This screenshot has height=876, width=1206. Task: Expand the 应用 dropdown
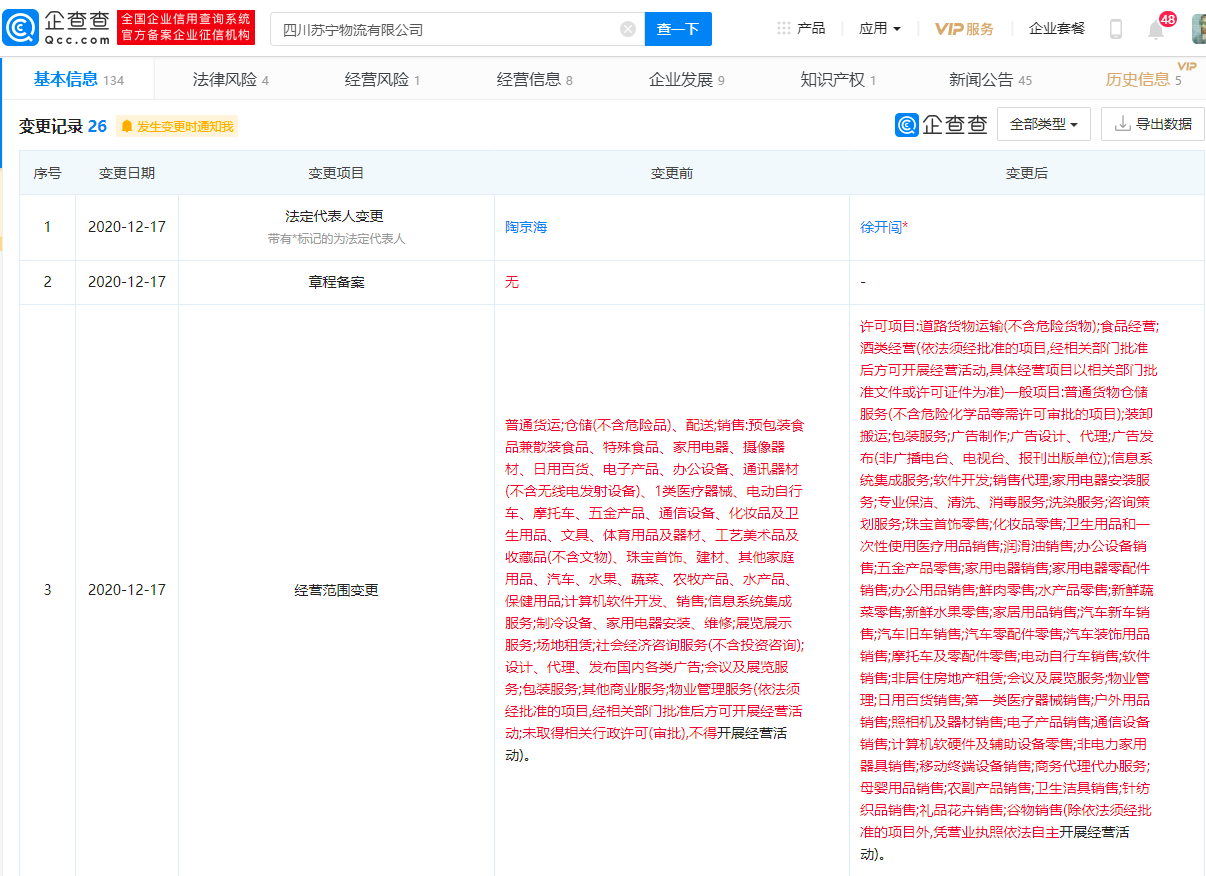(880, 28)
